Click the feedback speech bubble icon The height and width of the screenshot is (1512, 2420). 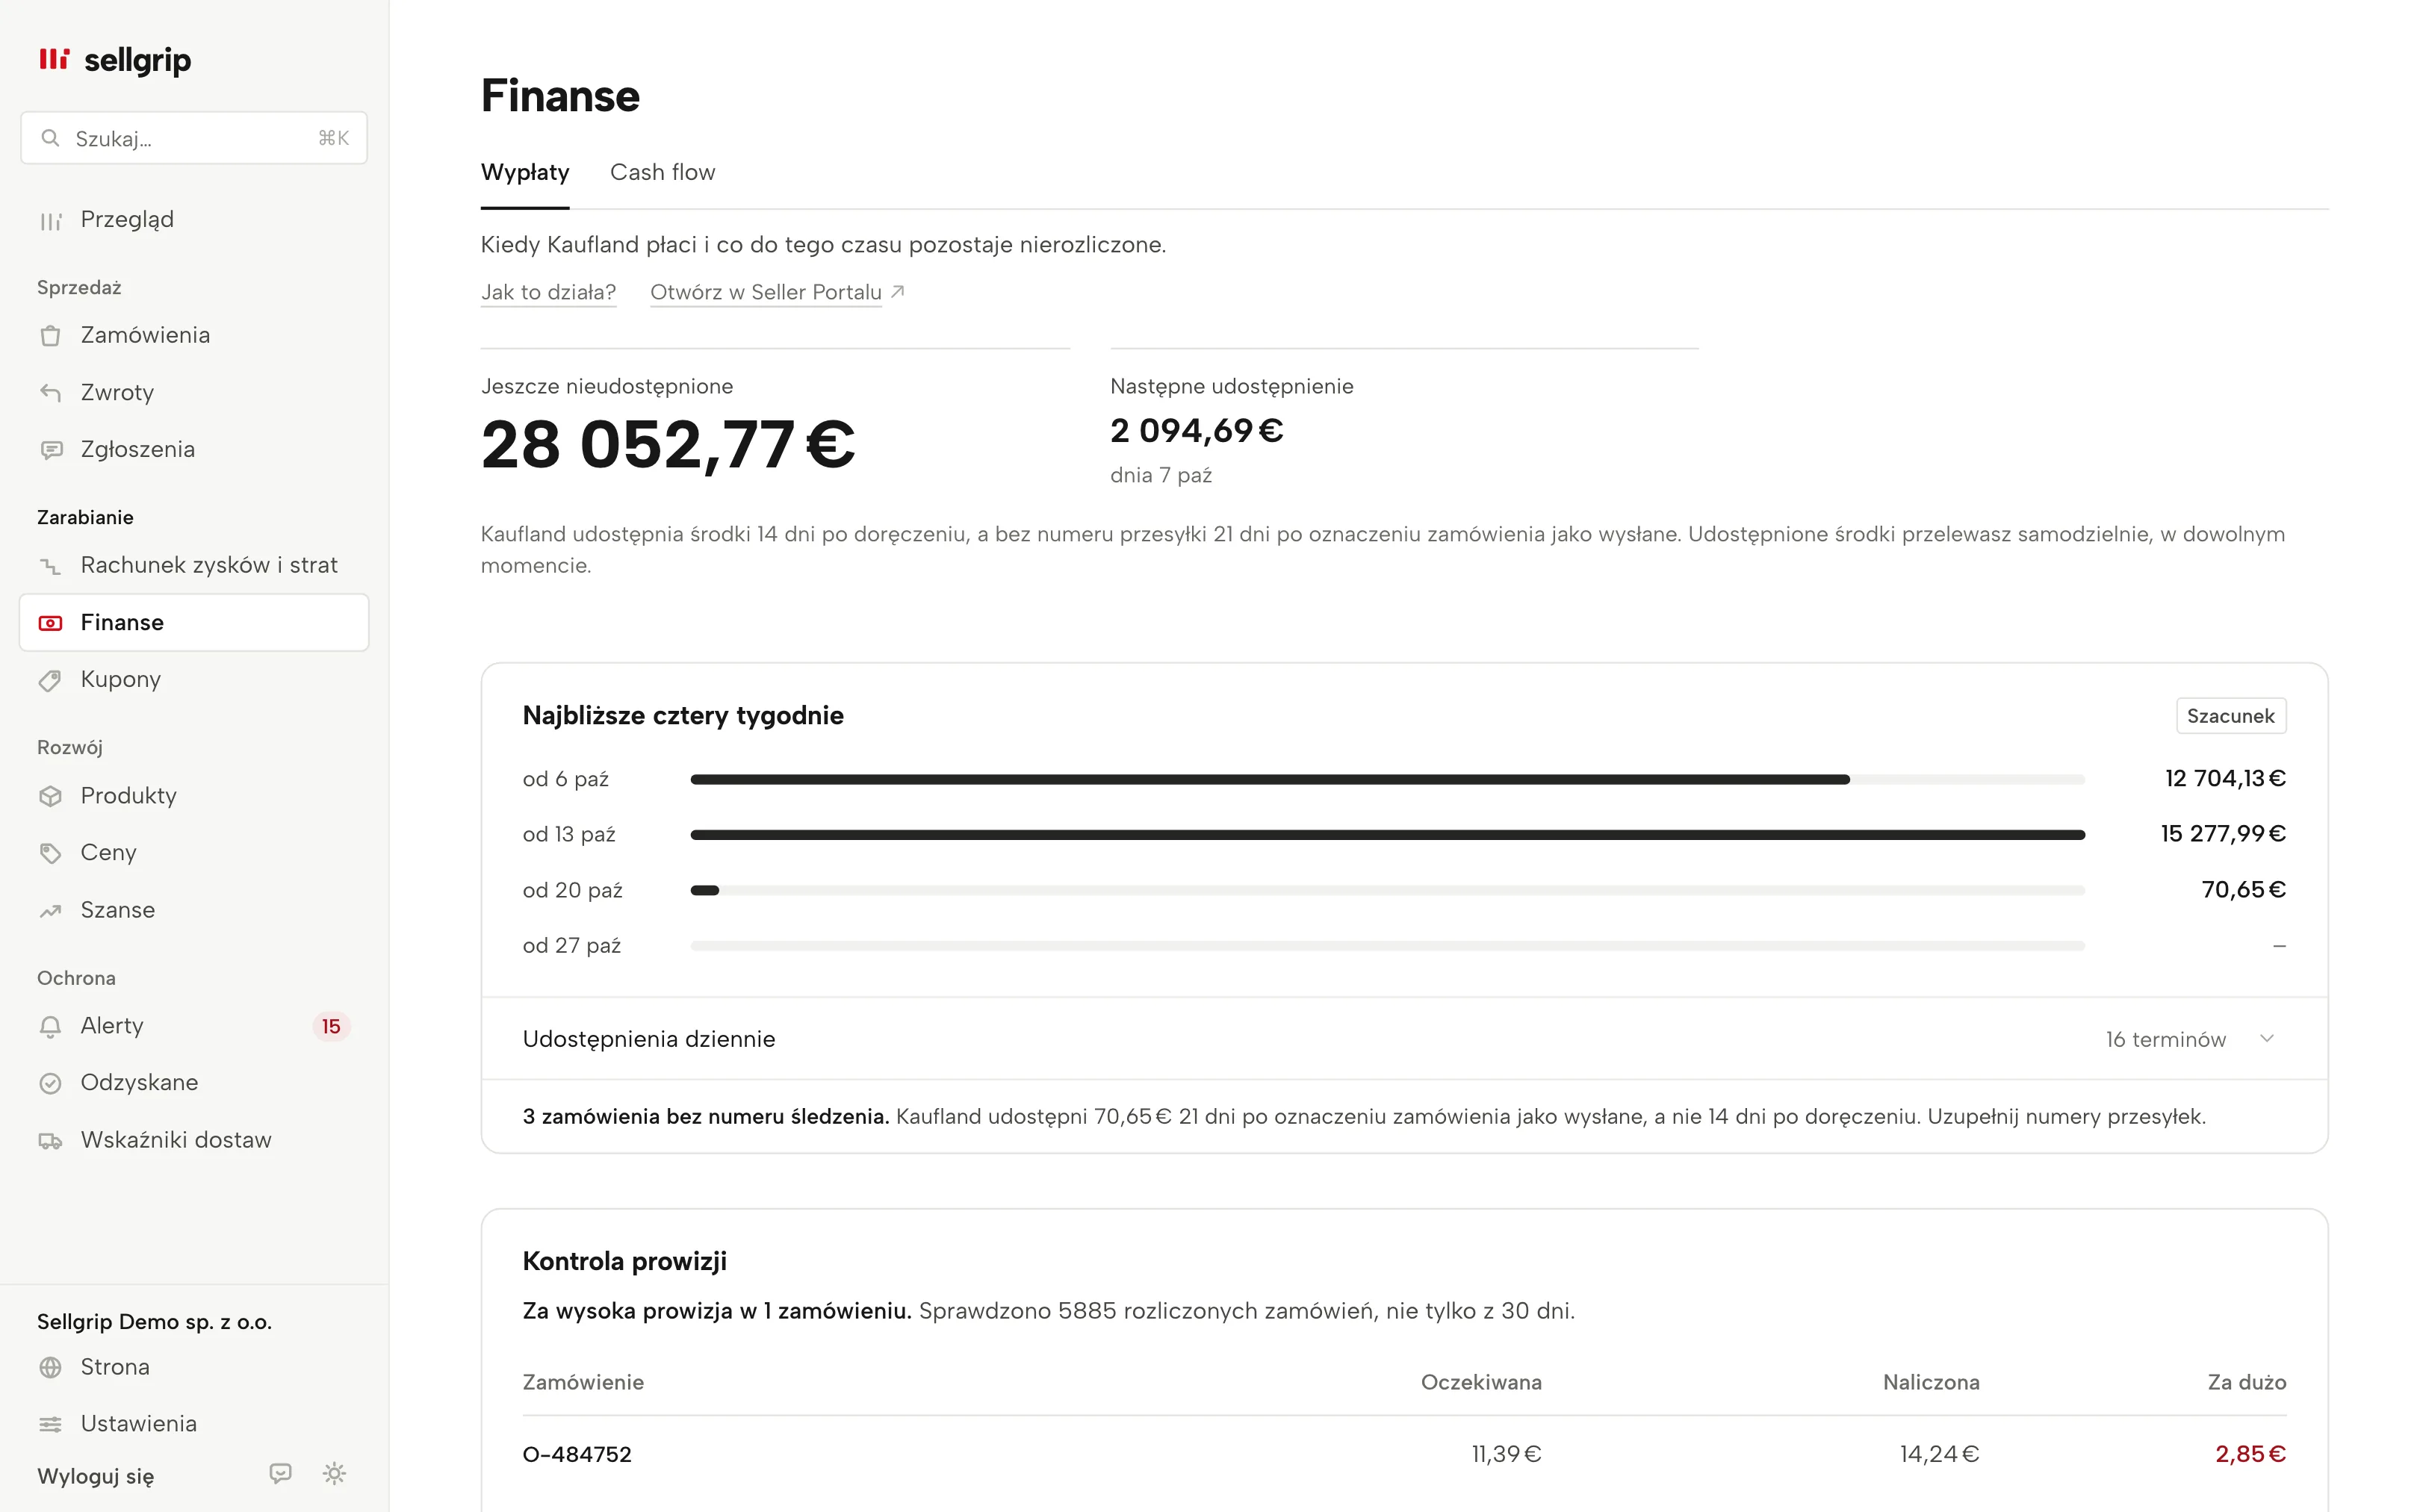[280, 1473]
